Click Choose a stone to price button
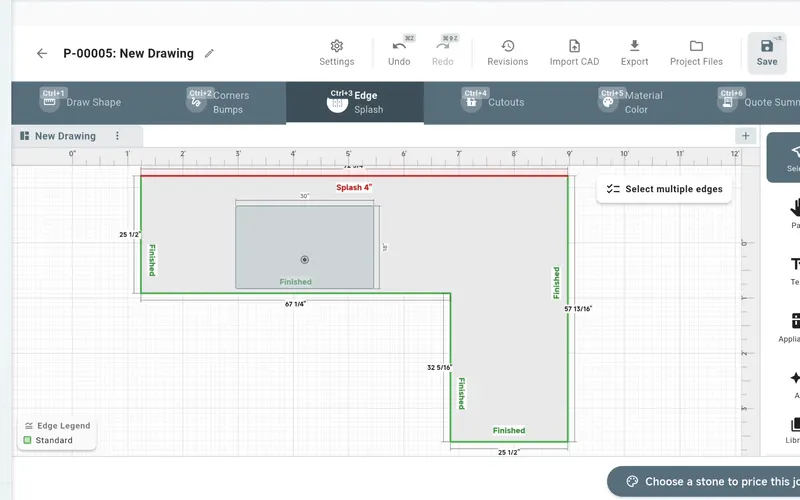Viewport: 800px width, 500px height. coord(704,482)
